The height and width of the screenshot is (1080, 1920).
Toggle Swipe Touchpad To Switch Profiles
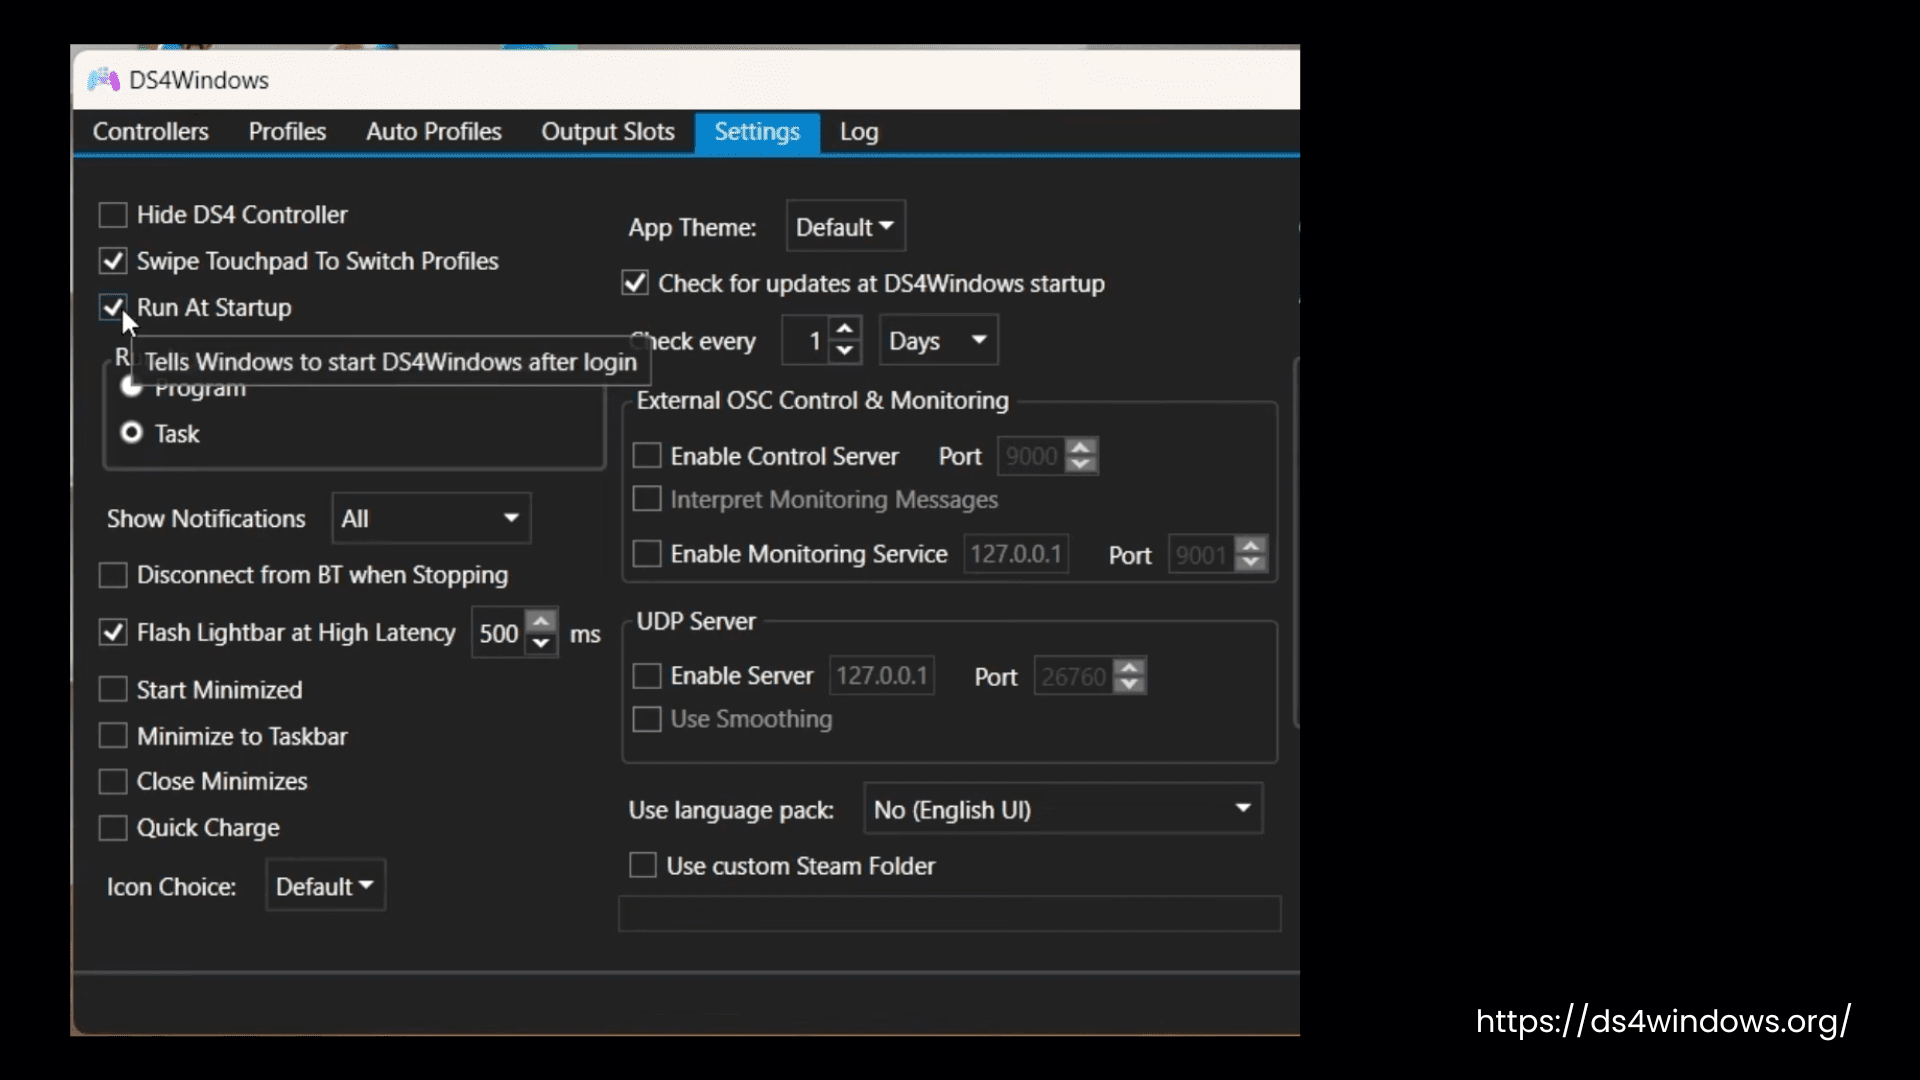pyautogui.click(x=113, y=261)
